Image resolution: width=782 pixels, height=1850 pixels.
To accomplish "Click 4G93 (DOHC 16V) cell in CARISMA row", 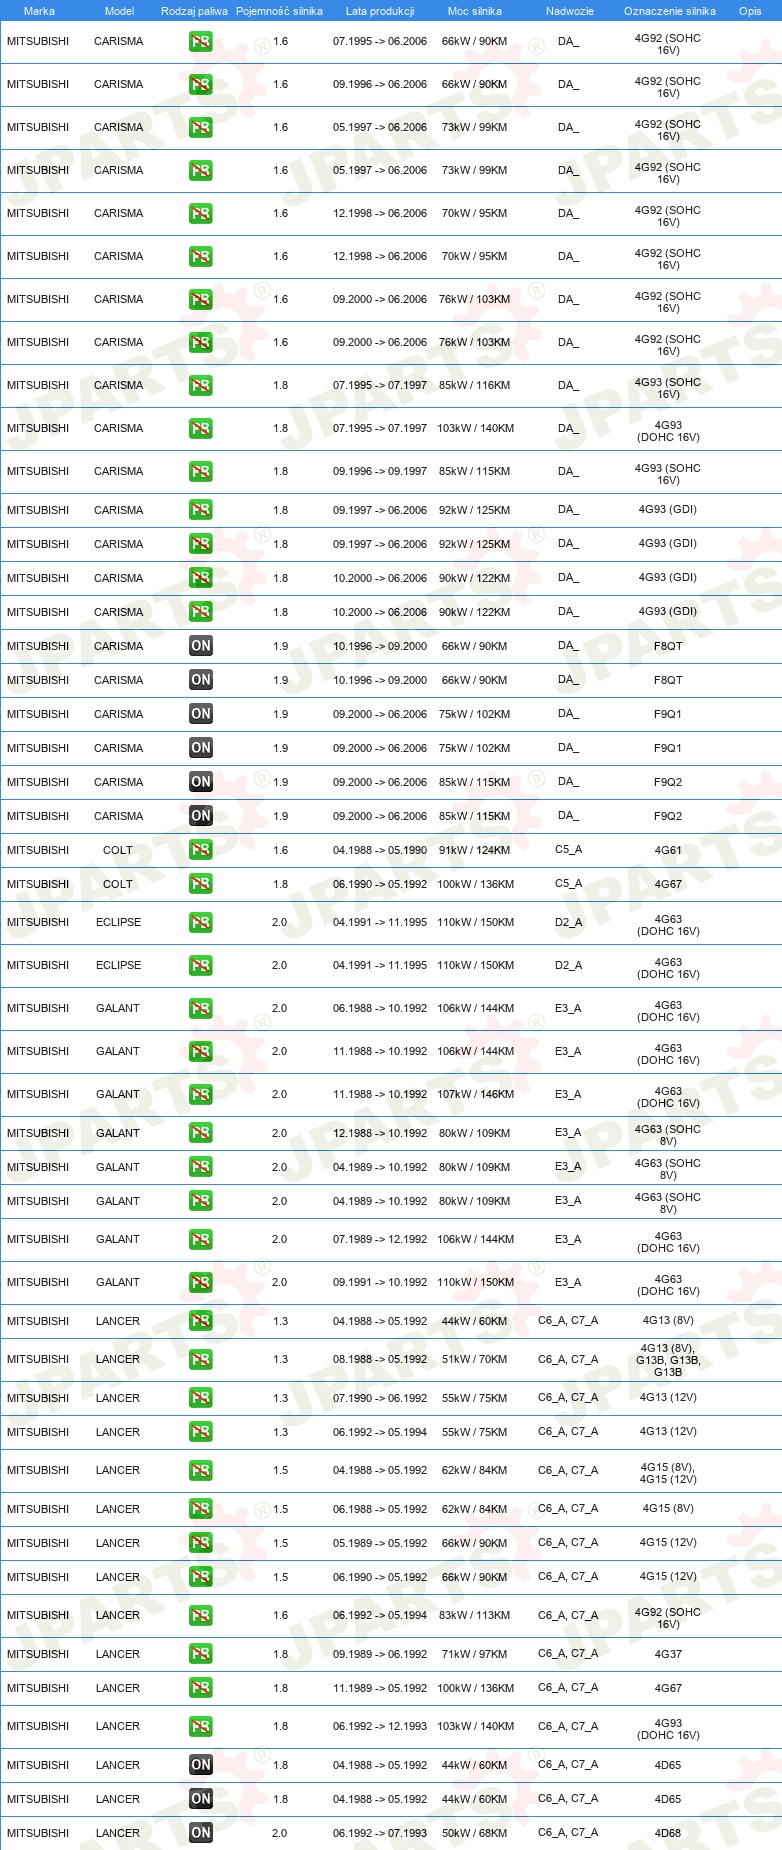I will (x=668, y=431).
